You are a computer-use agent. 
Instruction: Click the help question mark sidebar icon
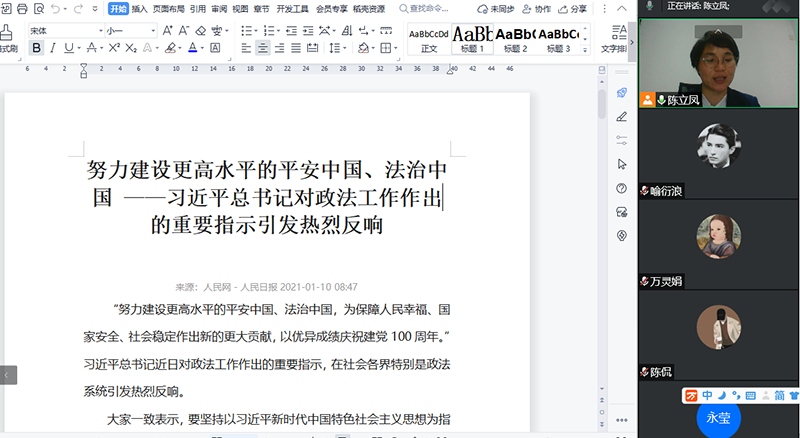pyautogui.click(x=621, y=188)
